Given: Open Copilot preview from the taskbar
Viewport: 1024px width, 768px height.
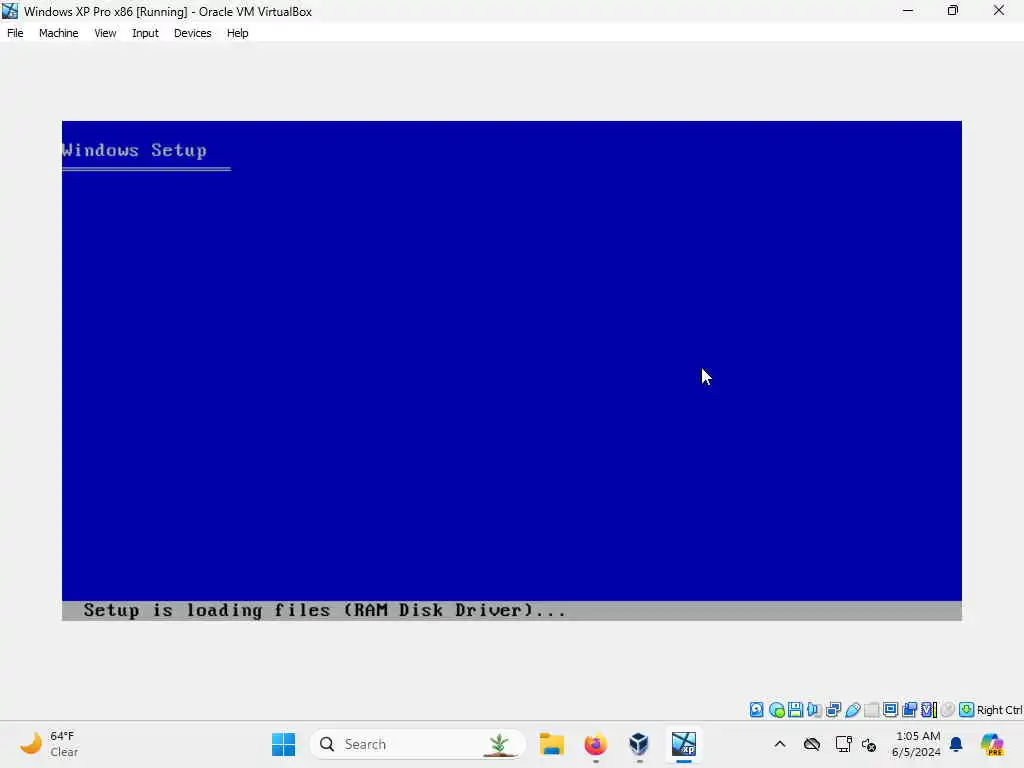Looking at the screenshot, I should tap(992, 744).
